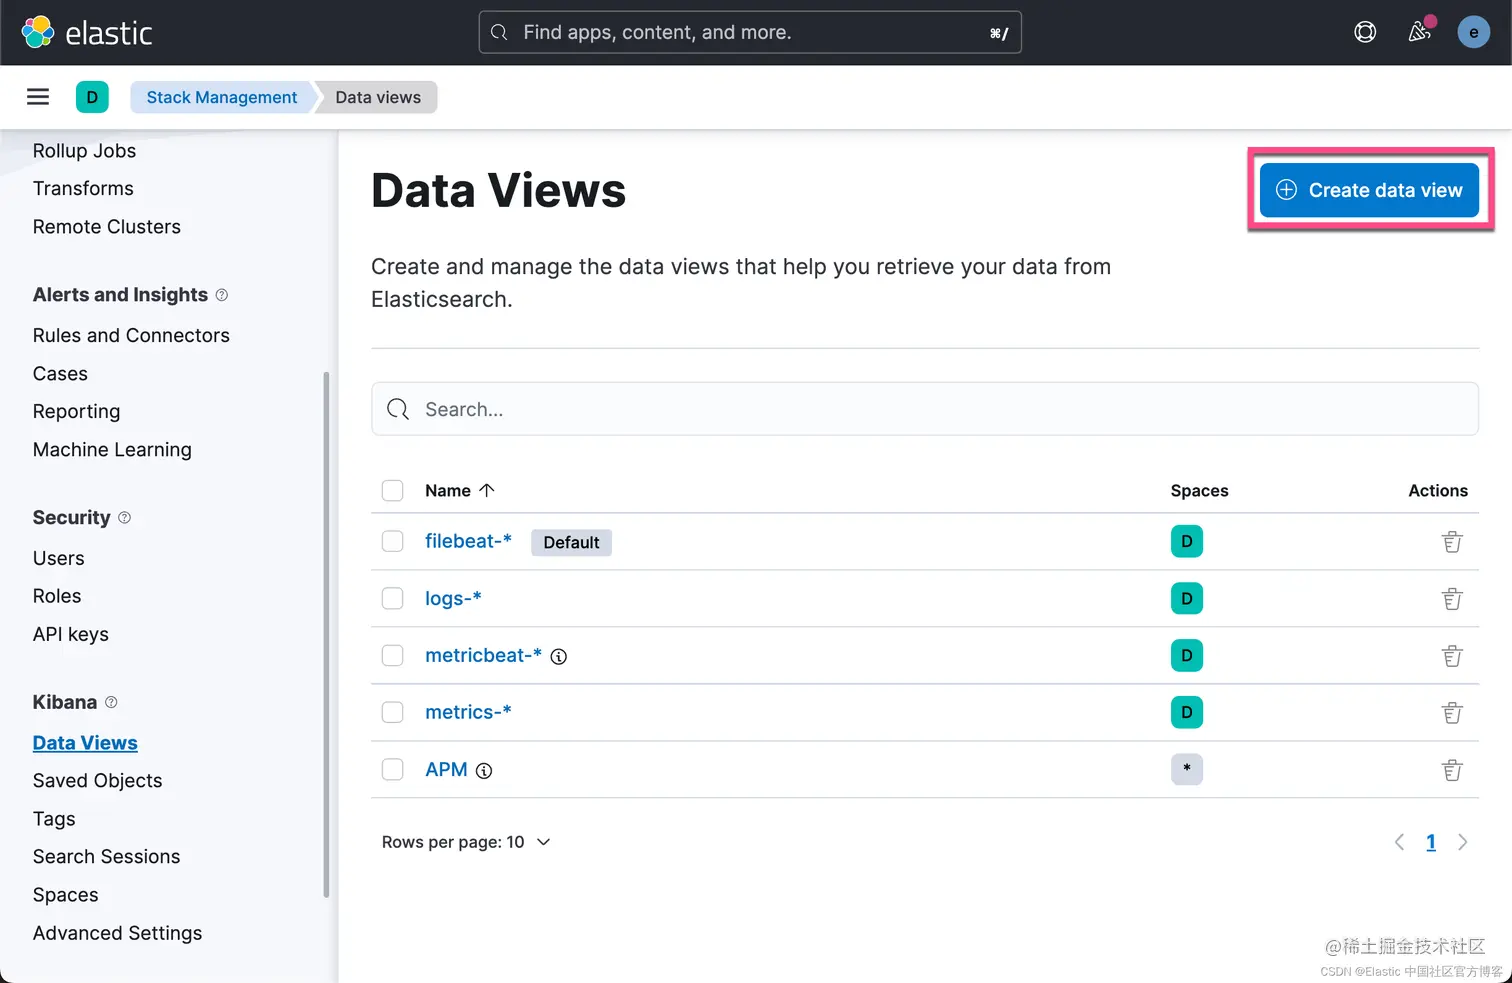Click the Elastic logo
This screenshot has height=983, width=1512.
tap(87, 33)
